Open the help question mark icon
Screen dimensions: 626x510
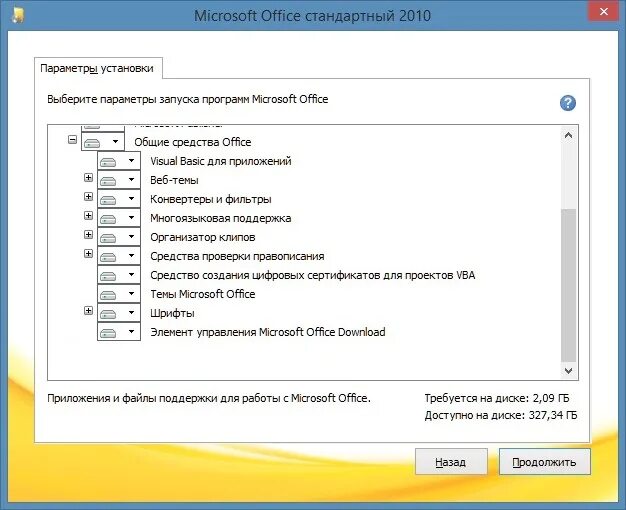coord(568,103)
